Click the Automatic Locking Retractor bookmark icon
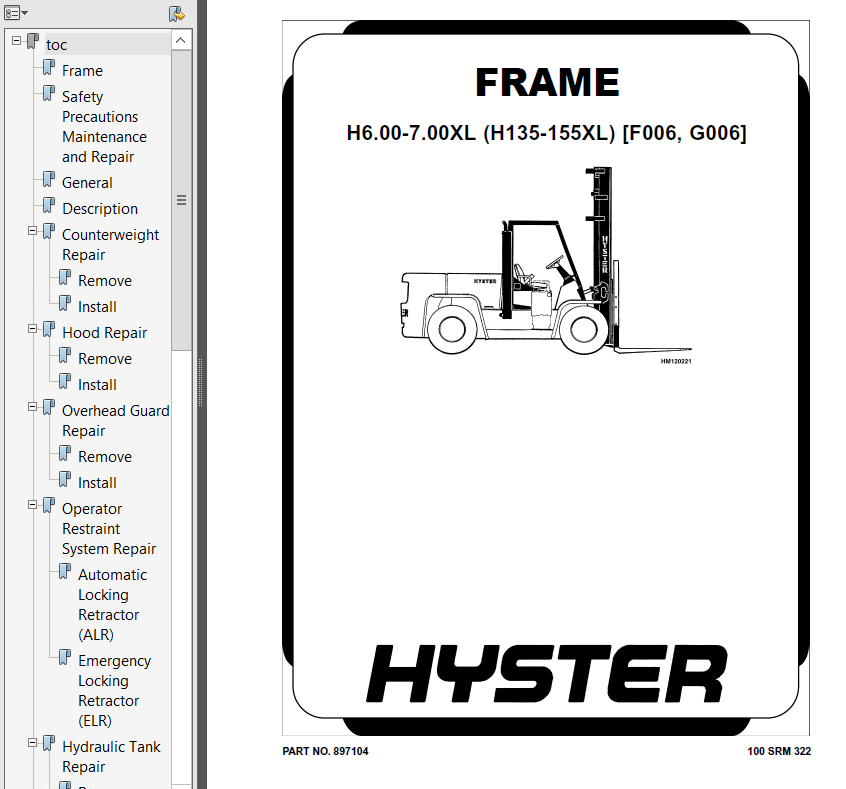846x789 pixels. [65, 572]
